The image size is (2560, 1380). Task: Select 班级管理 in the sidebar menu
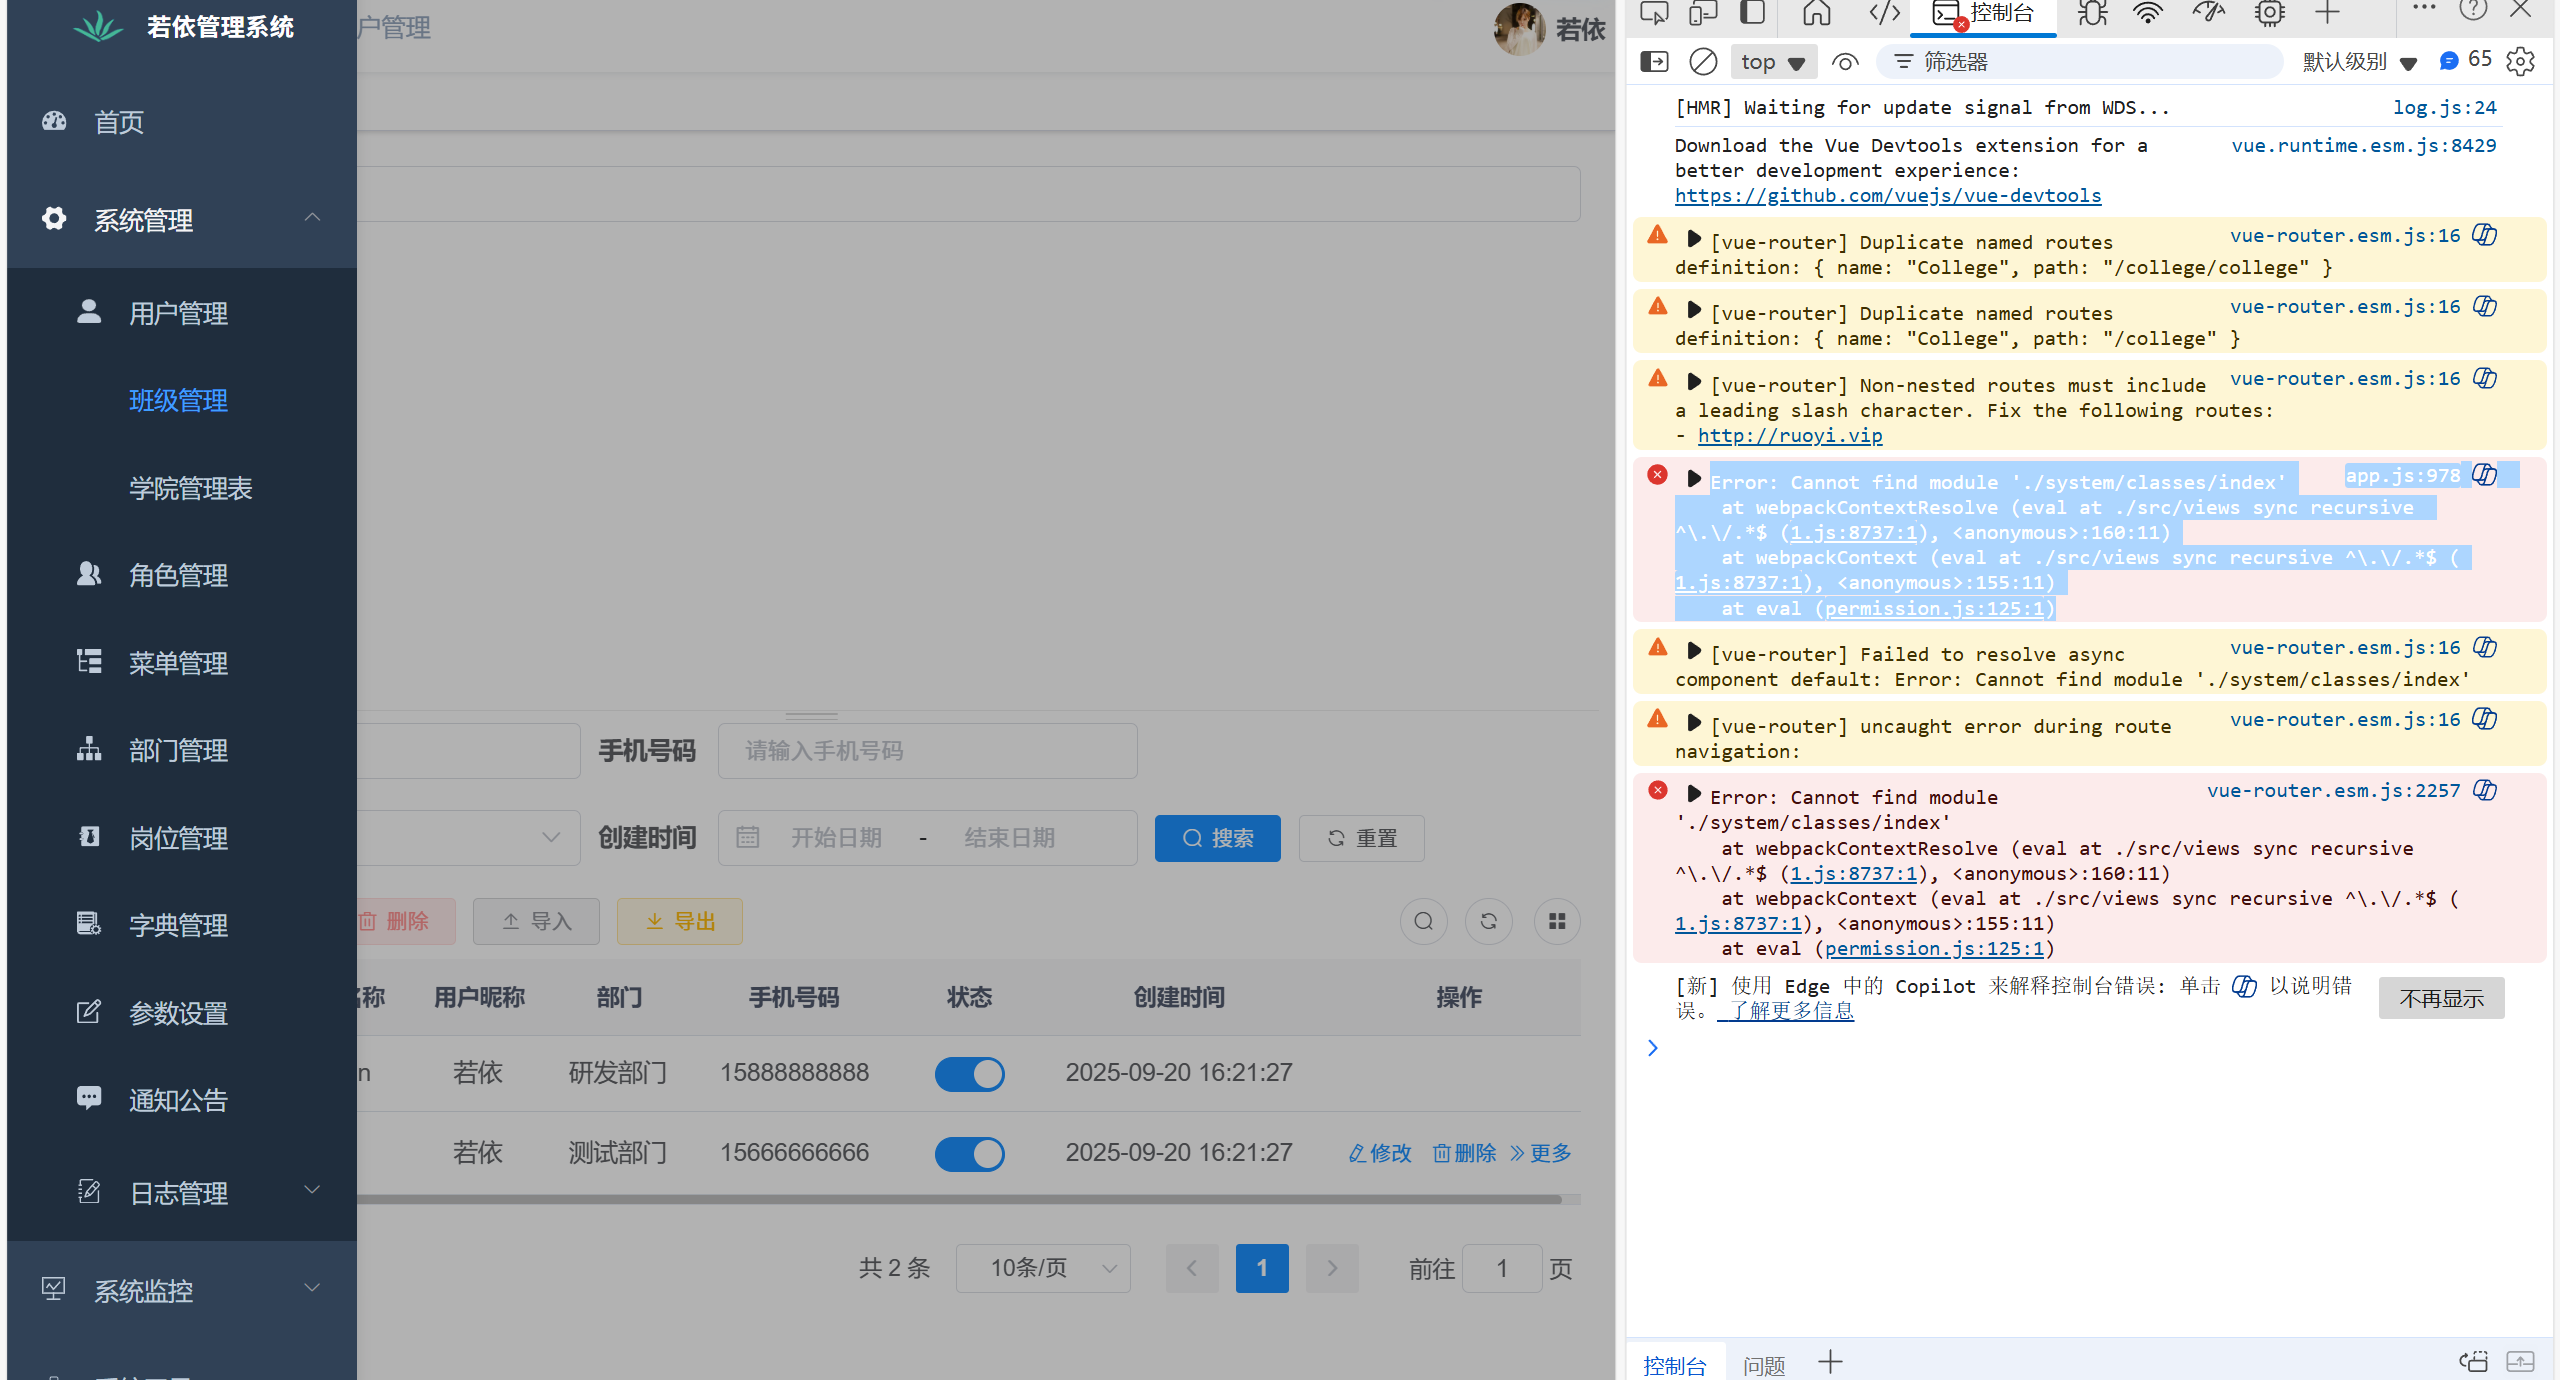(178, 401)
